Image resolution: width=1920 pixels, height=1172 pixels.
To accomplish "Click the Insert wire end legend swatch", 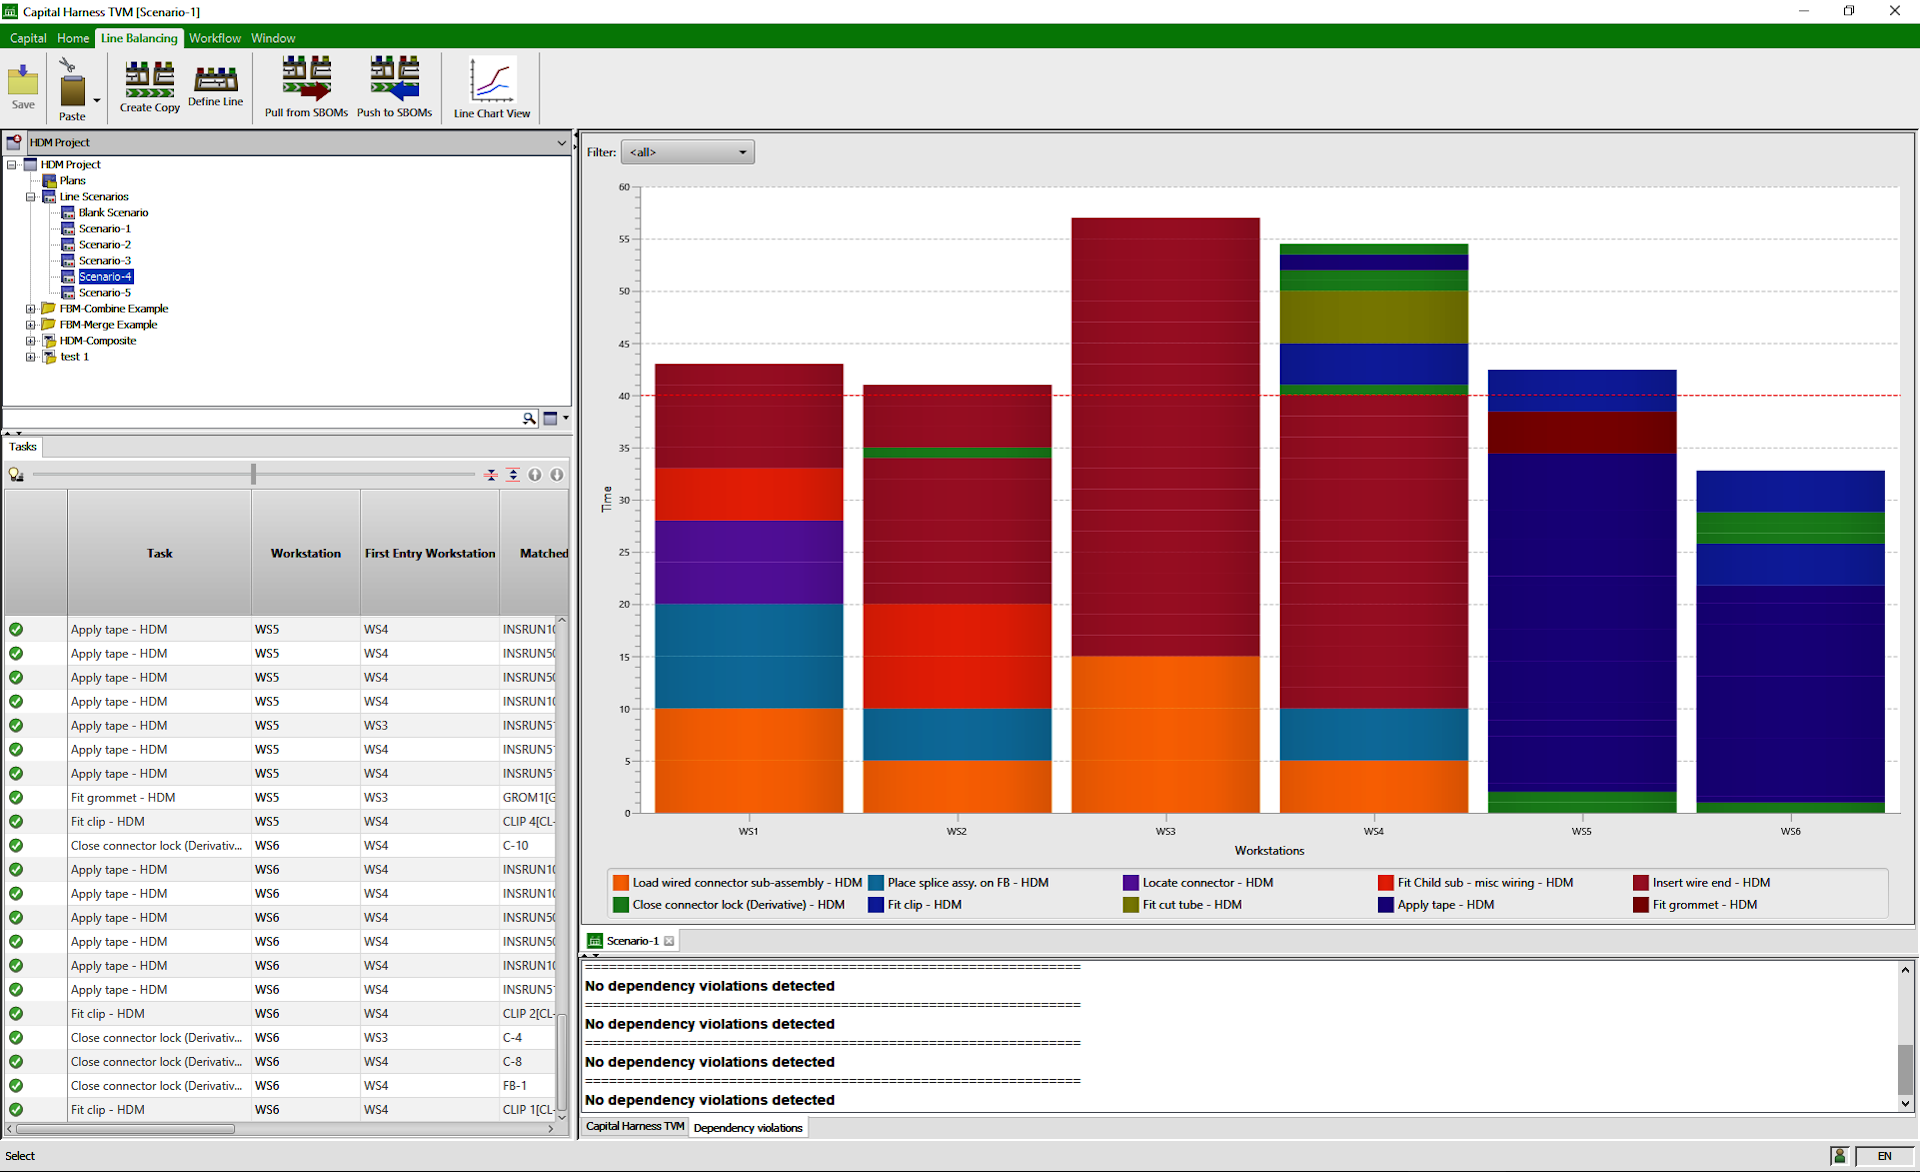I will [x=1640, y=883].
